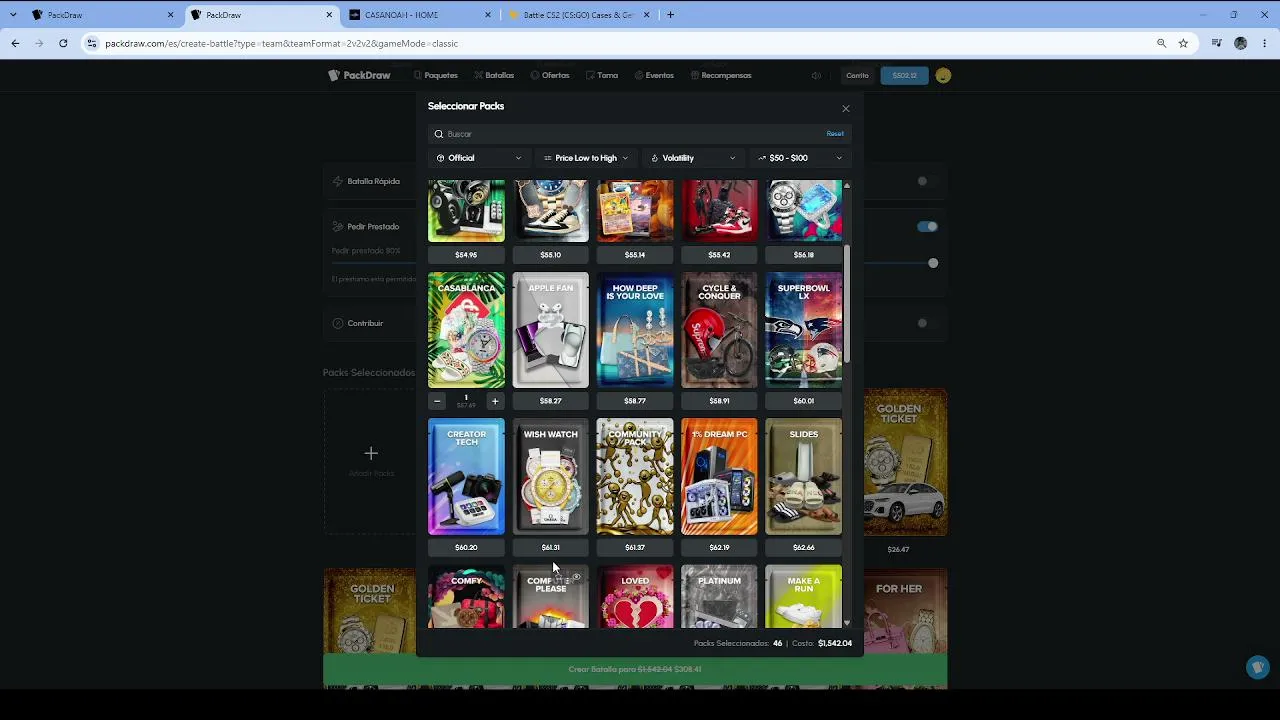This screenshot has width=1280, height=720.
Task: Click the Carrito cart button
Action: click(857, 75)
